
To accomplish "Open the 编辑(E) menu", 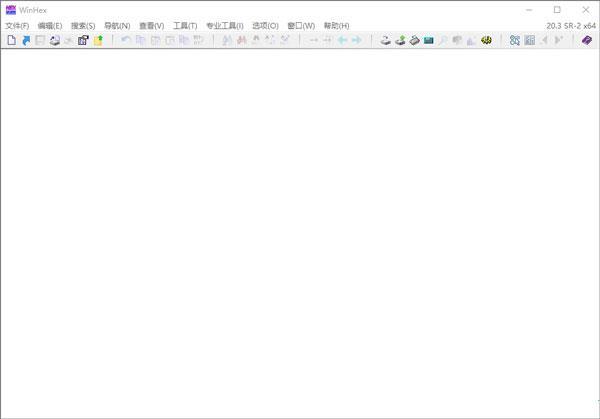I will [50, 25].
